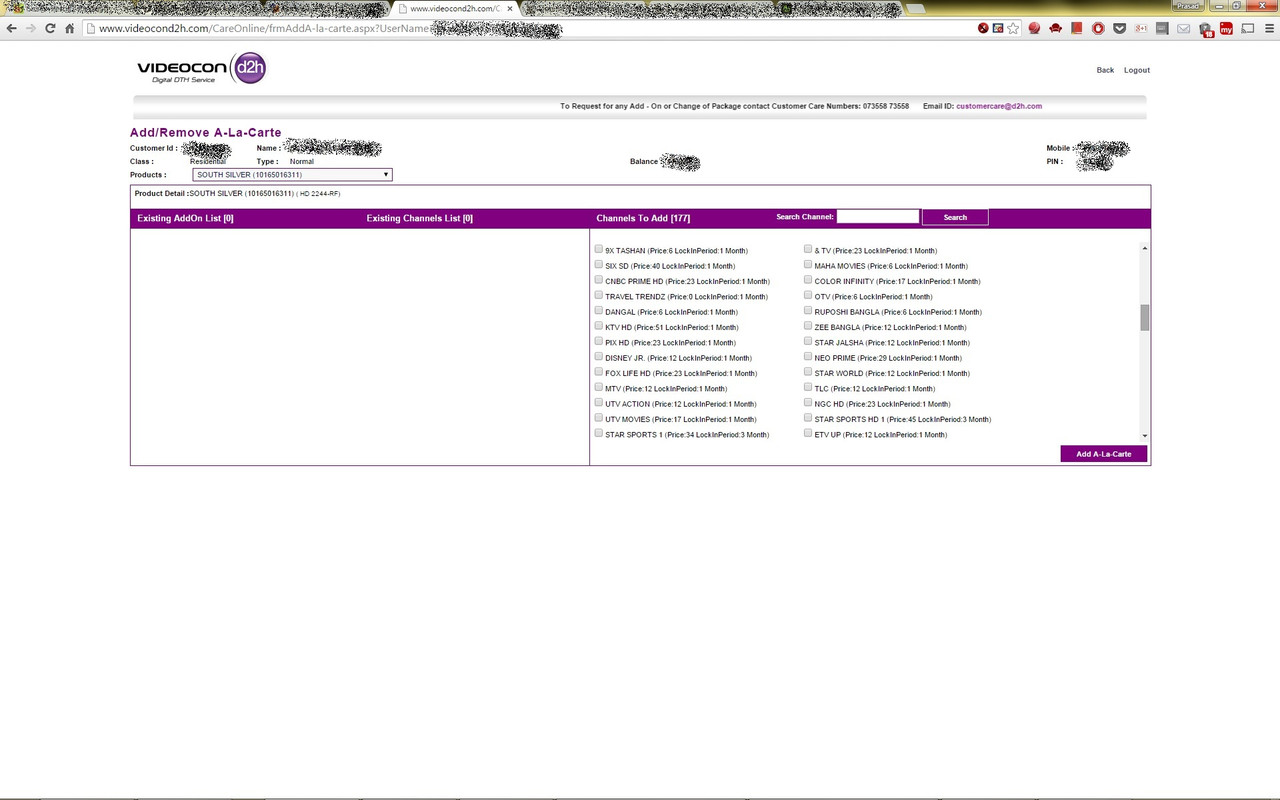Check the UTV ACTION checkbox
Screen dimensions: 1280x800
pyautogui.click(x=599, y=403)
